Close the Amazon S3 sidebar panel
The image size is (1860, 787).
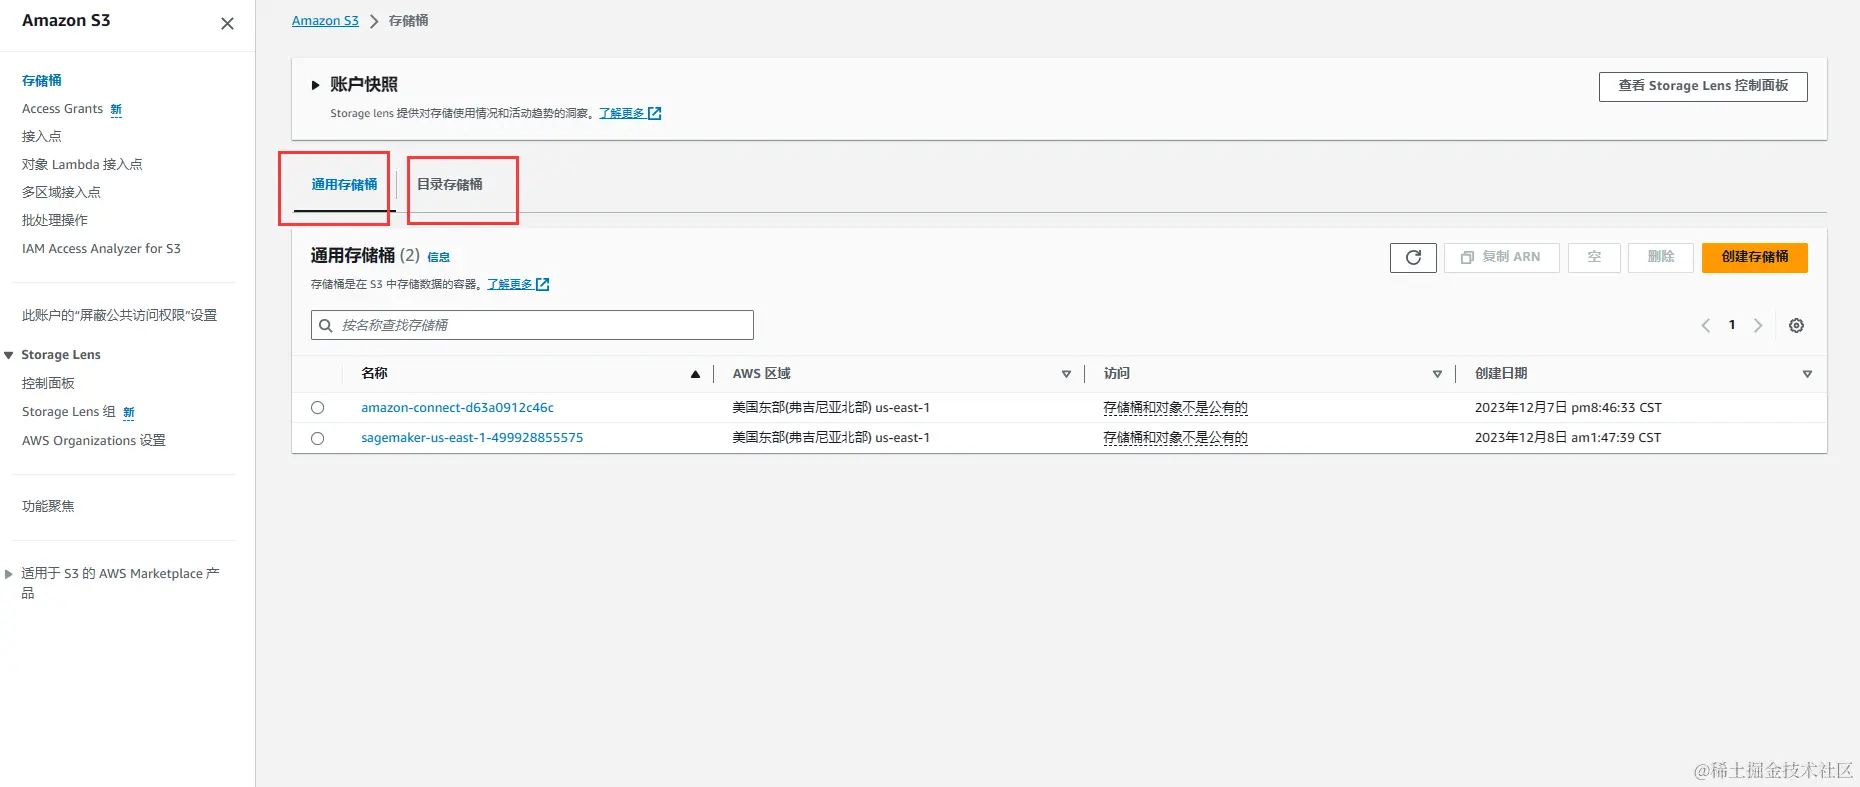[227, 23]
